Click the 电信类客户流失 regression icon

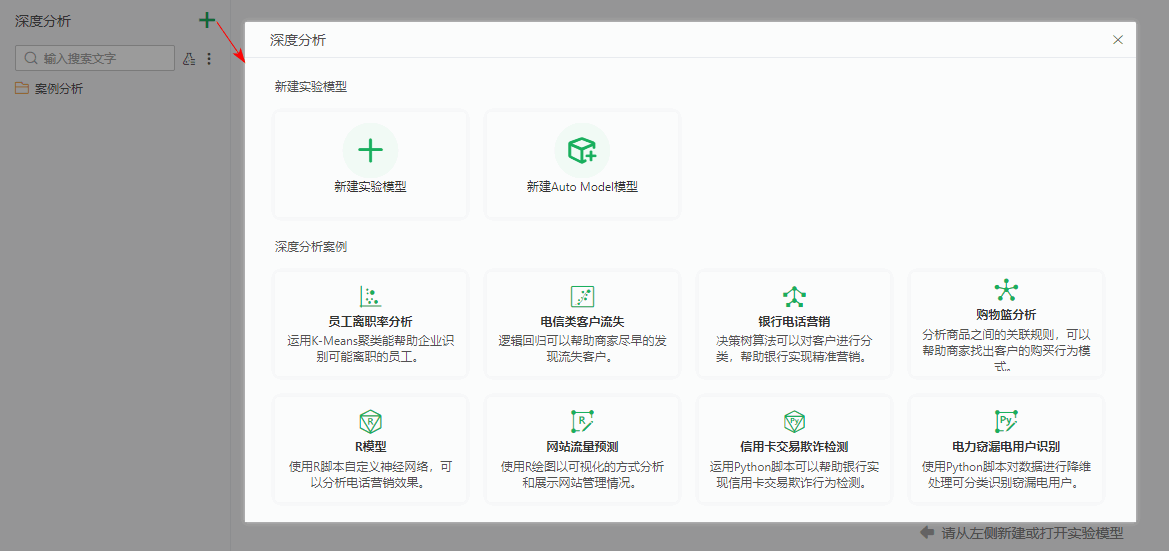point(582,296)
